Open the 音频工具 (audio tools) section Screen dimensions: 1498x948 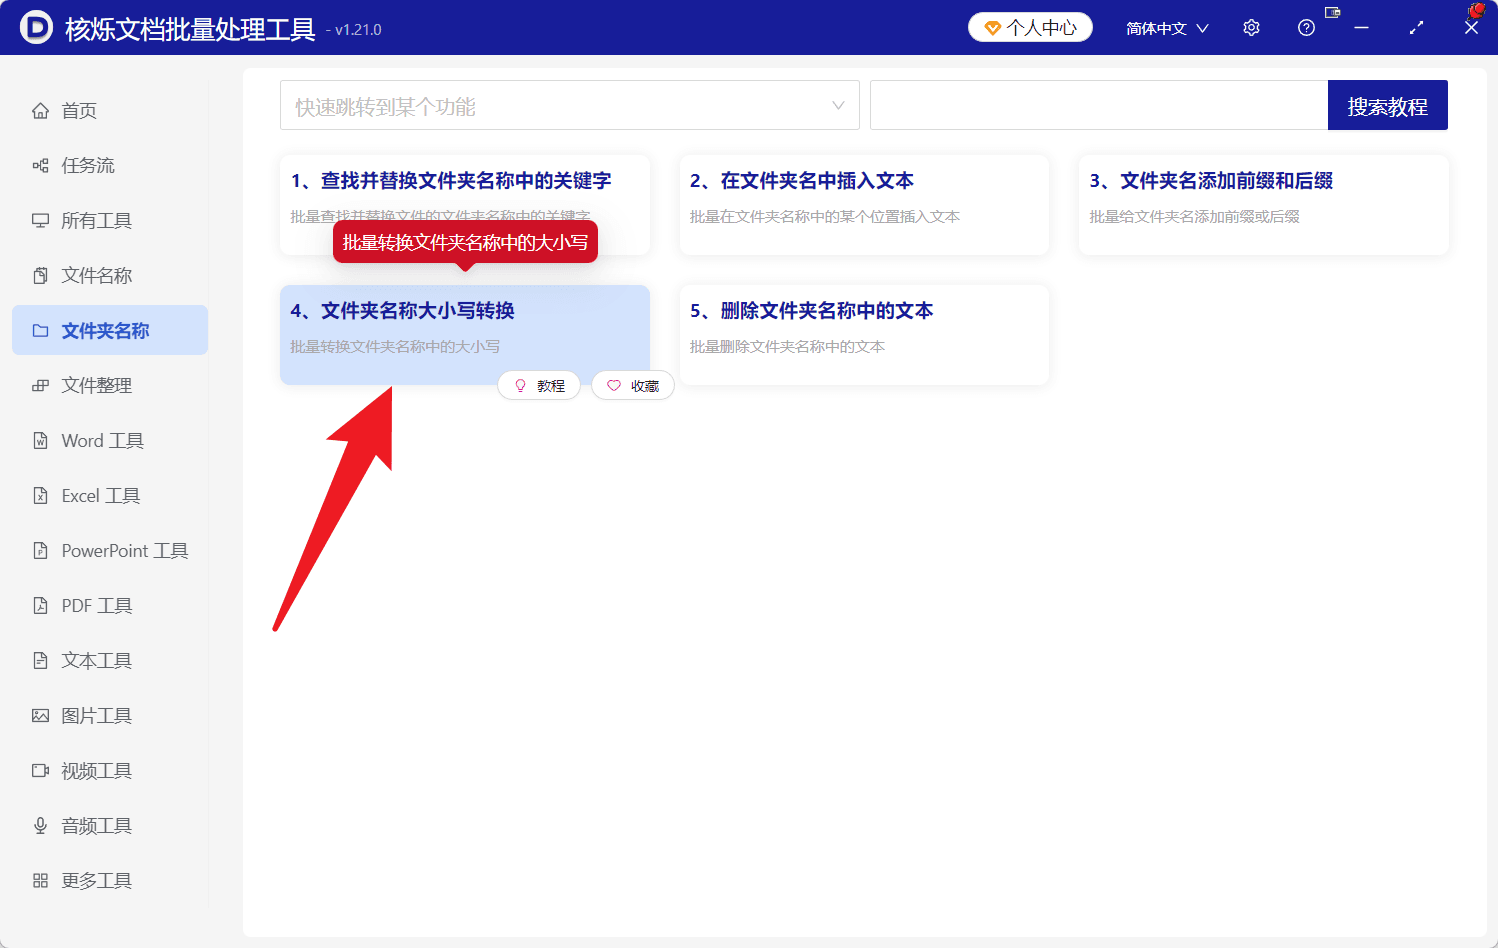click(97, 825)
